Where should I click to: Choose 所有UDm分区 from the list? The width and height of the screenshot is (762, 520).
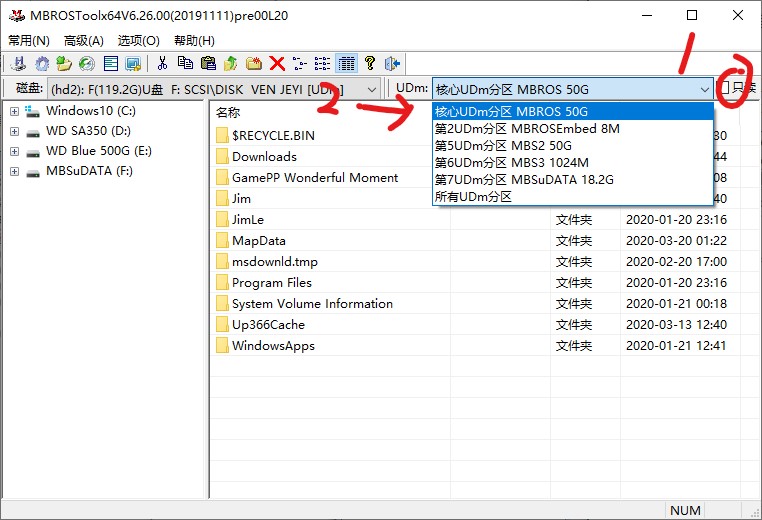click(x=473, y=197)
